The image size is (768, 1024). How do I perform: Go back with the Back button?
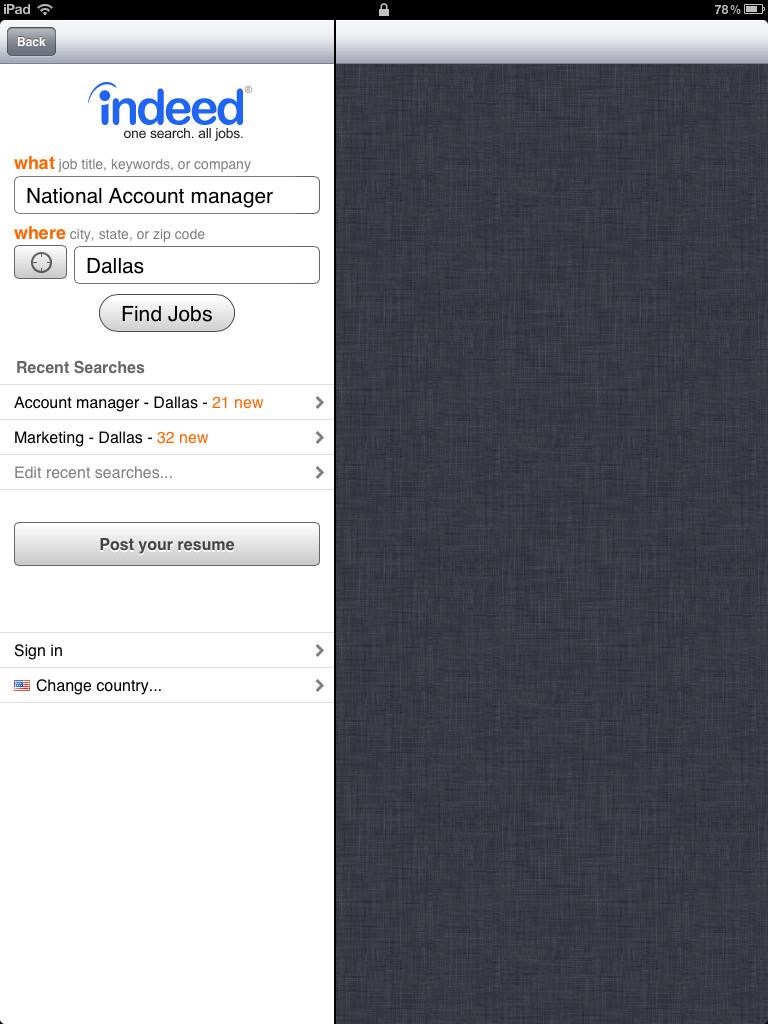(31, 42)
